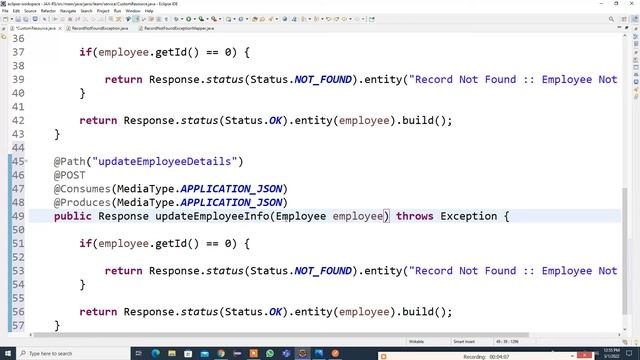Click the toolbar search magnifier icon
This screenshot has height=360, width=640.
coord(611,19)
